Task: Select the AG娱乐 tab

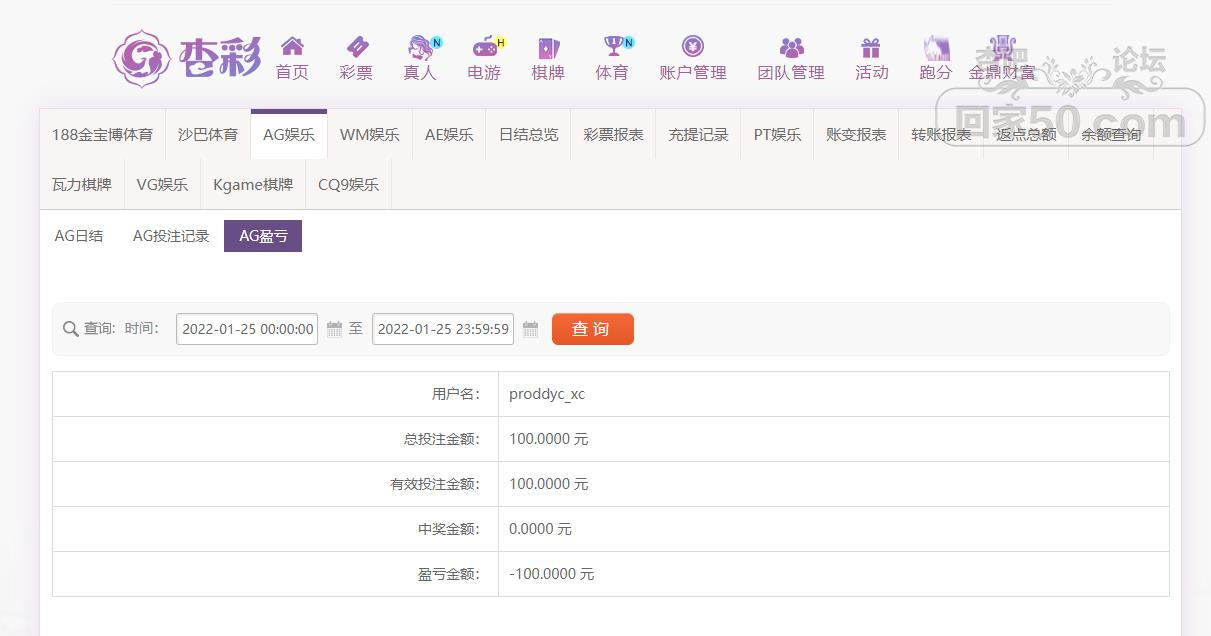Action: [289, 134]
